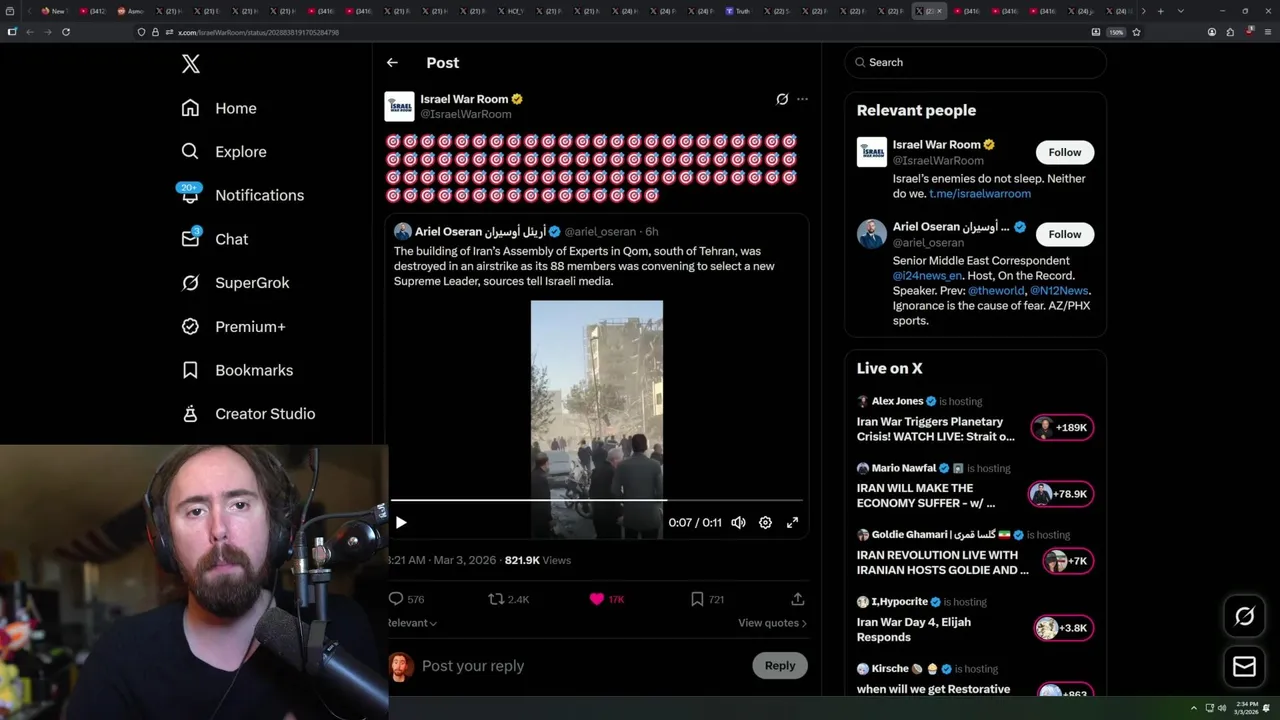Click the 821.9K Views count
This screenshot has width=1280, height=720.
pos(538,560)
